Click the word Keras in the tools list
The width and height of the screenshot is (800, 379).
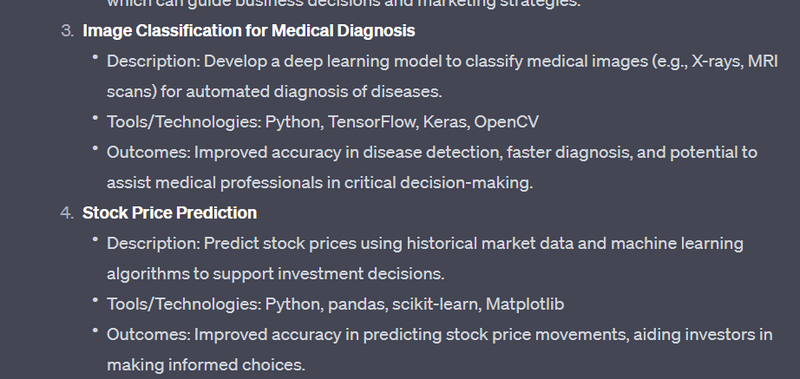(446, 122)
